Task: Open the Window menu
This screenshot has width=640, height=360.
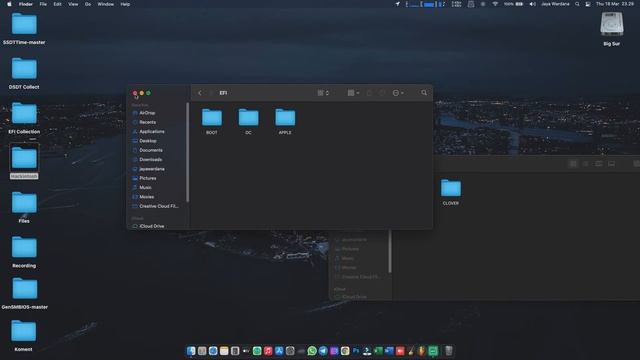Action: point(106,4)
